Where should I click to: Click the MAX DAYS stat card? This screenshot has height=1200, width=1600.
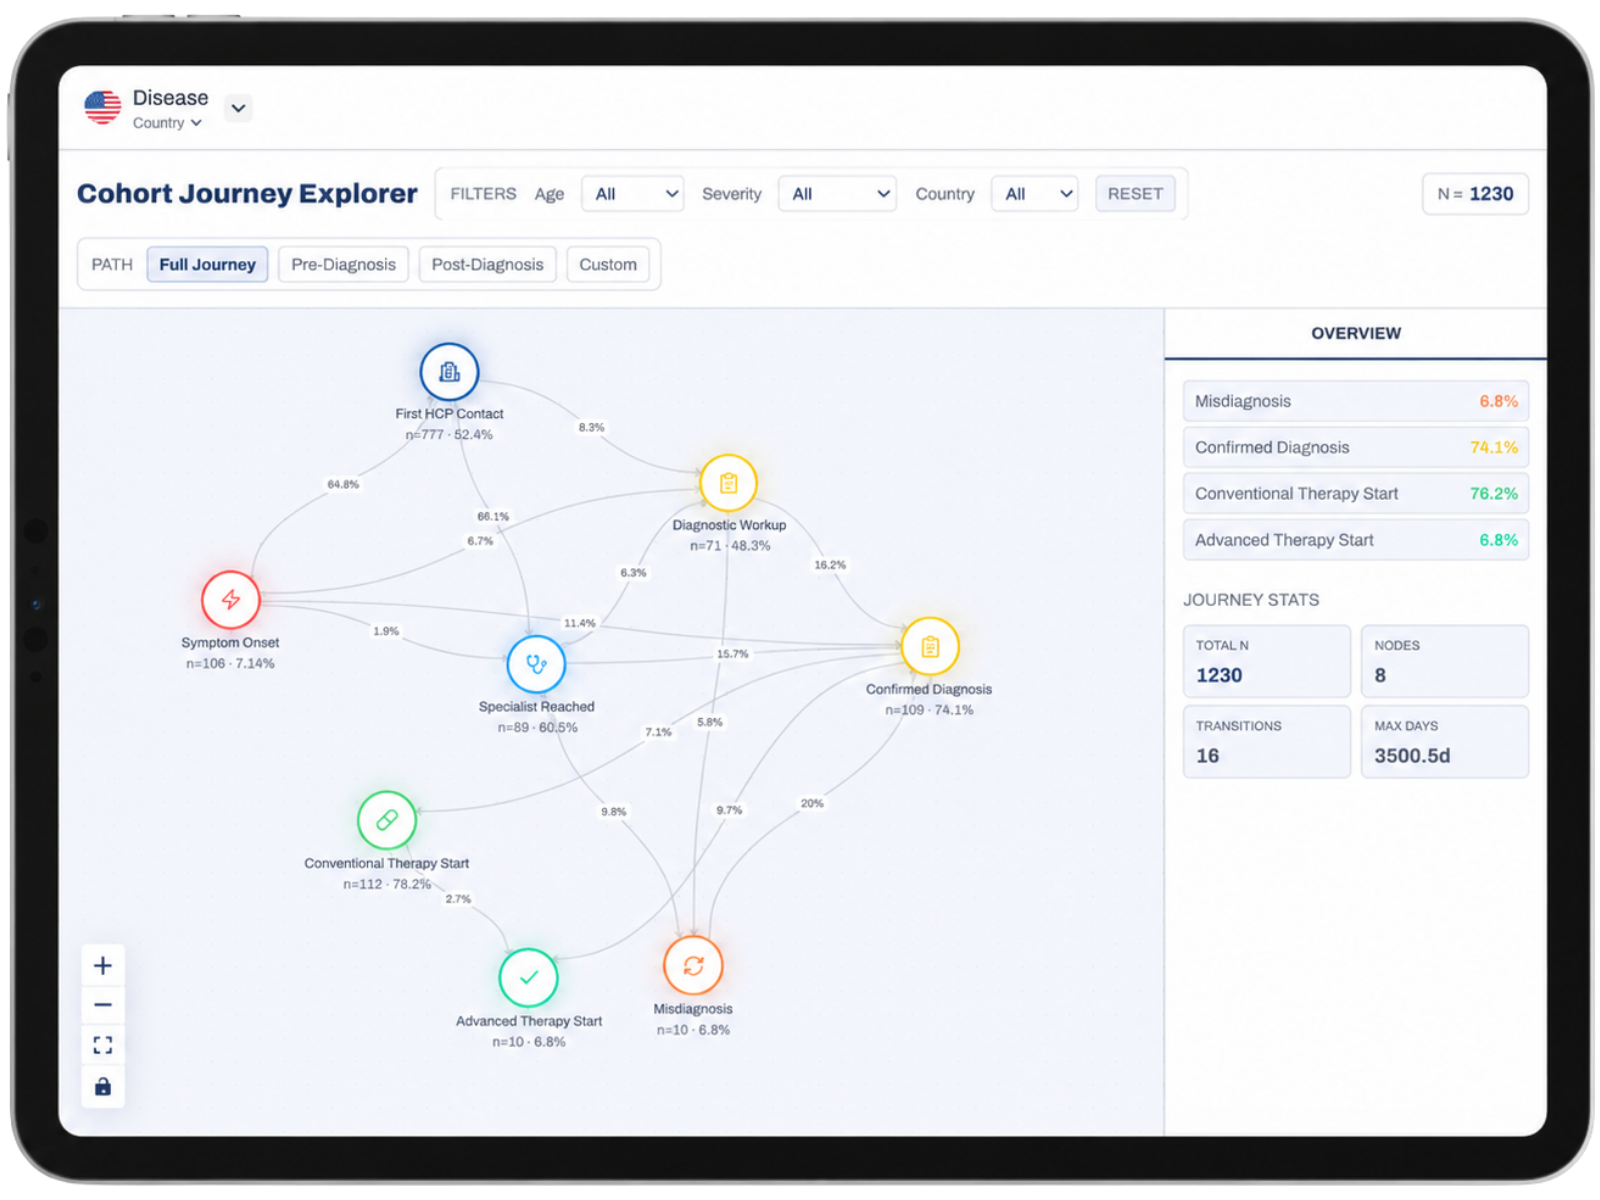(x=1444, y=741)
